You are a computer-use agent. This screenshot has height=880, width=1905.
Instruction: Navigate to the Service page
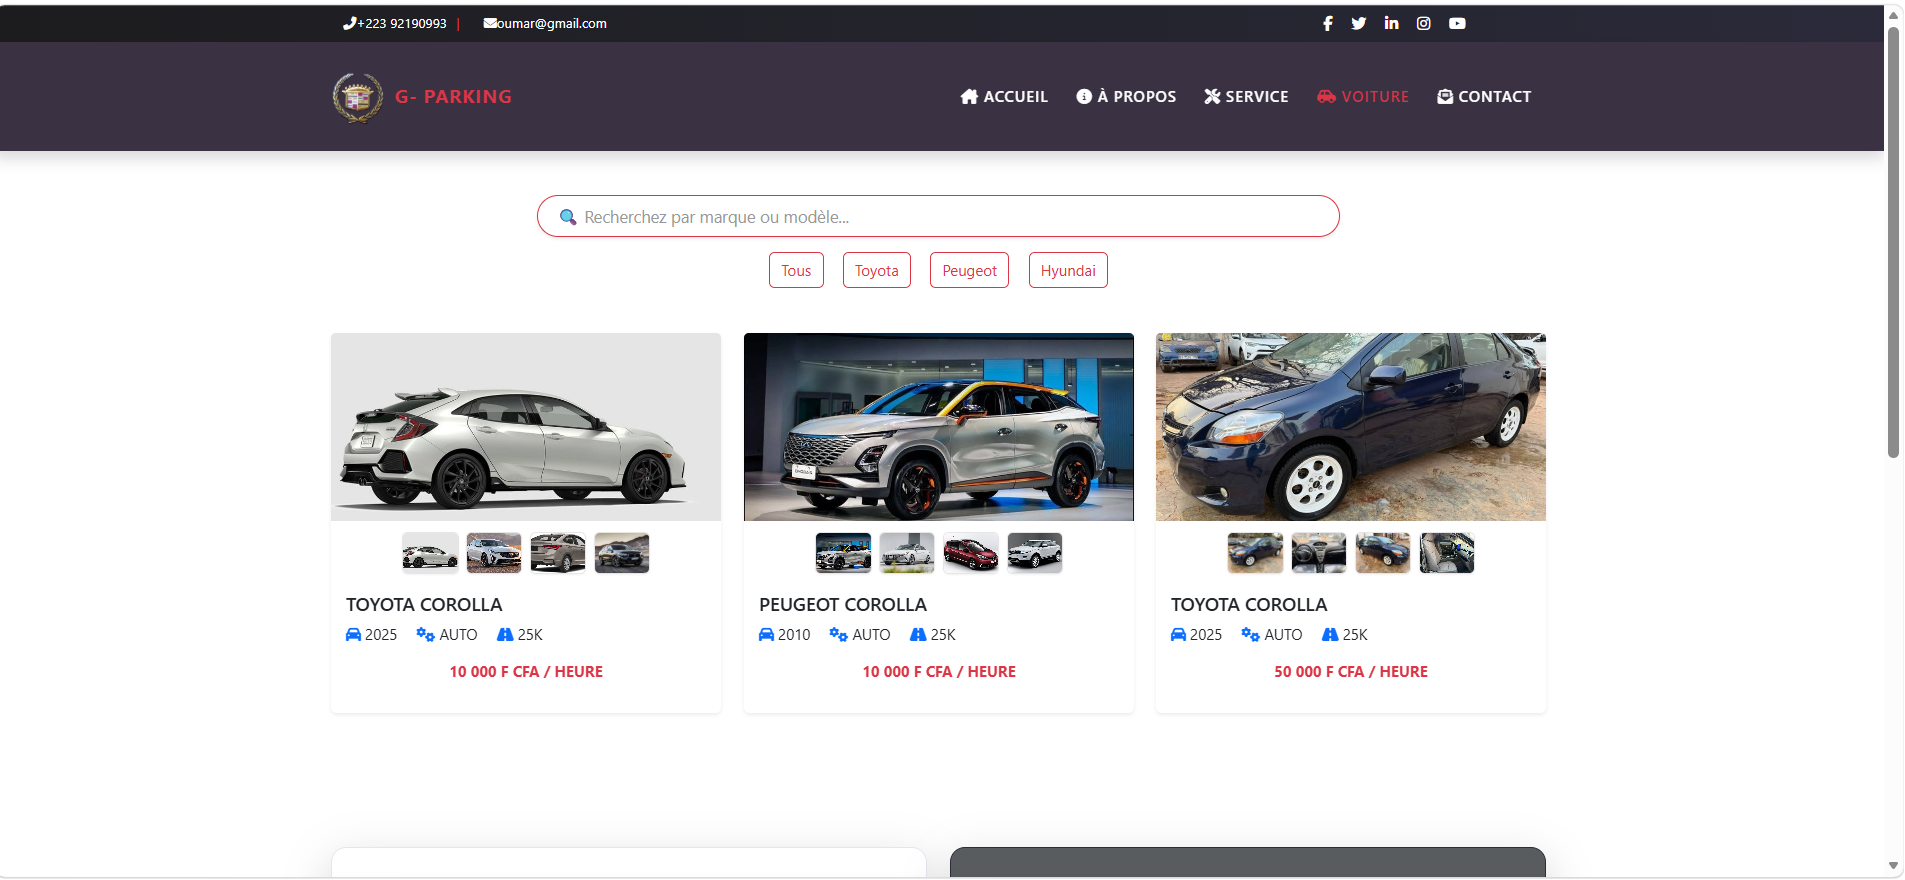pyautogui.click(x=1246, y=97)
